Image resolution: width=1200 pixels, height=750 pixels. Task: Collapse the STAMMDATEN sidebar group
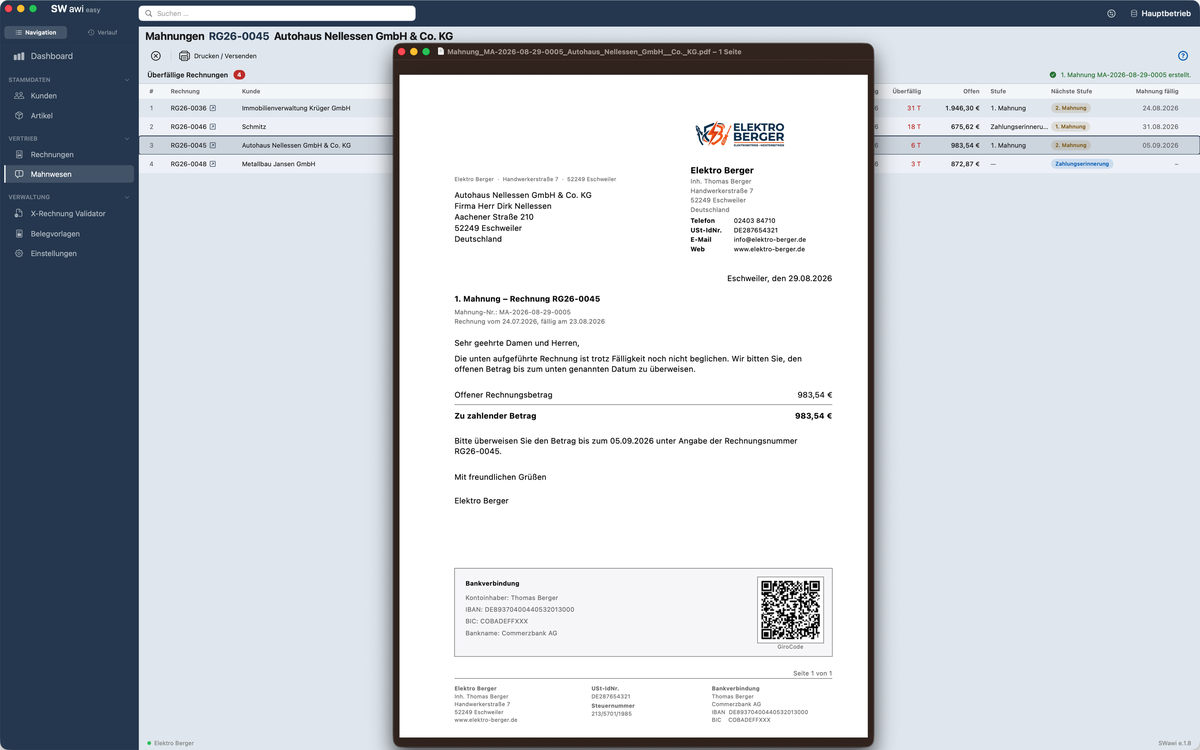click(127, 79)
